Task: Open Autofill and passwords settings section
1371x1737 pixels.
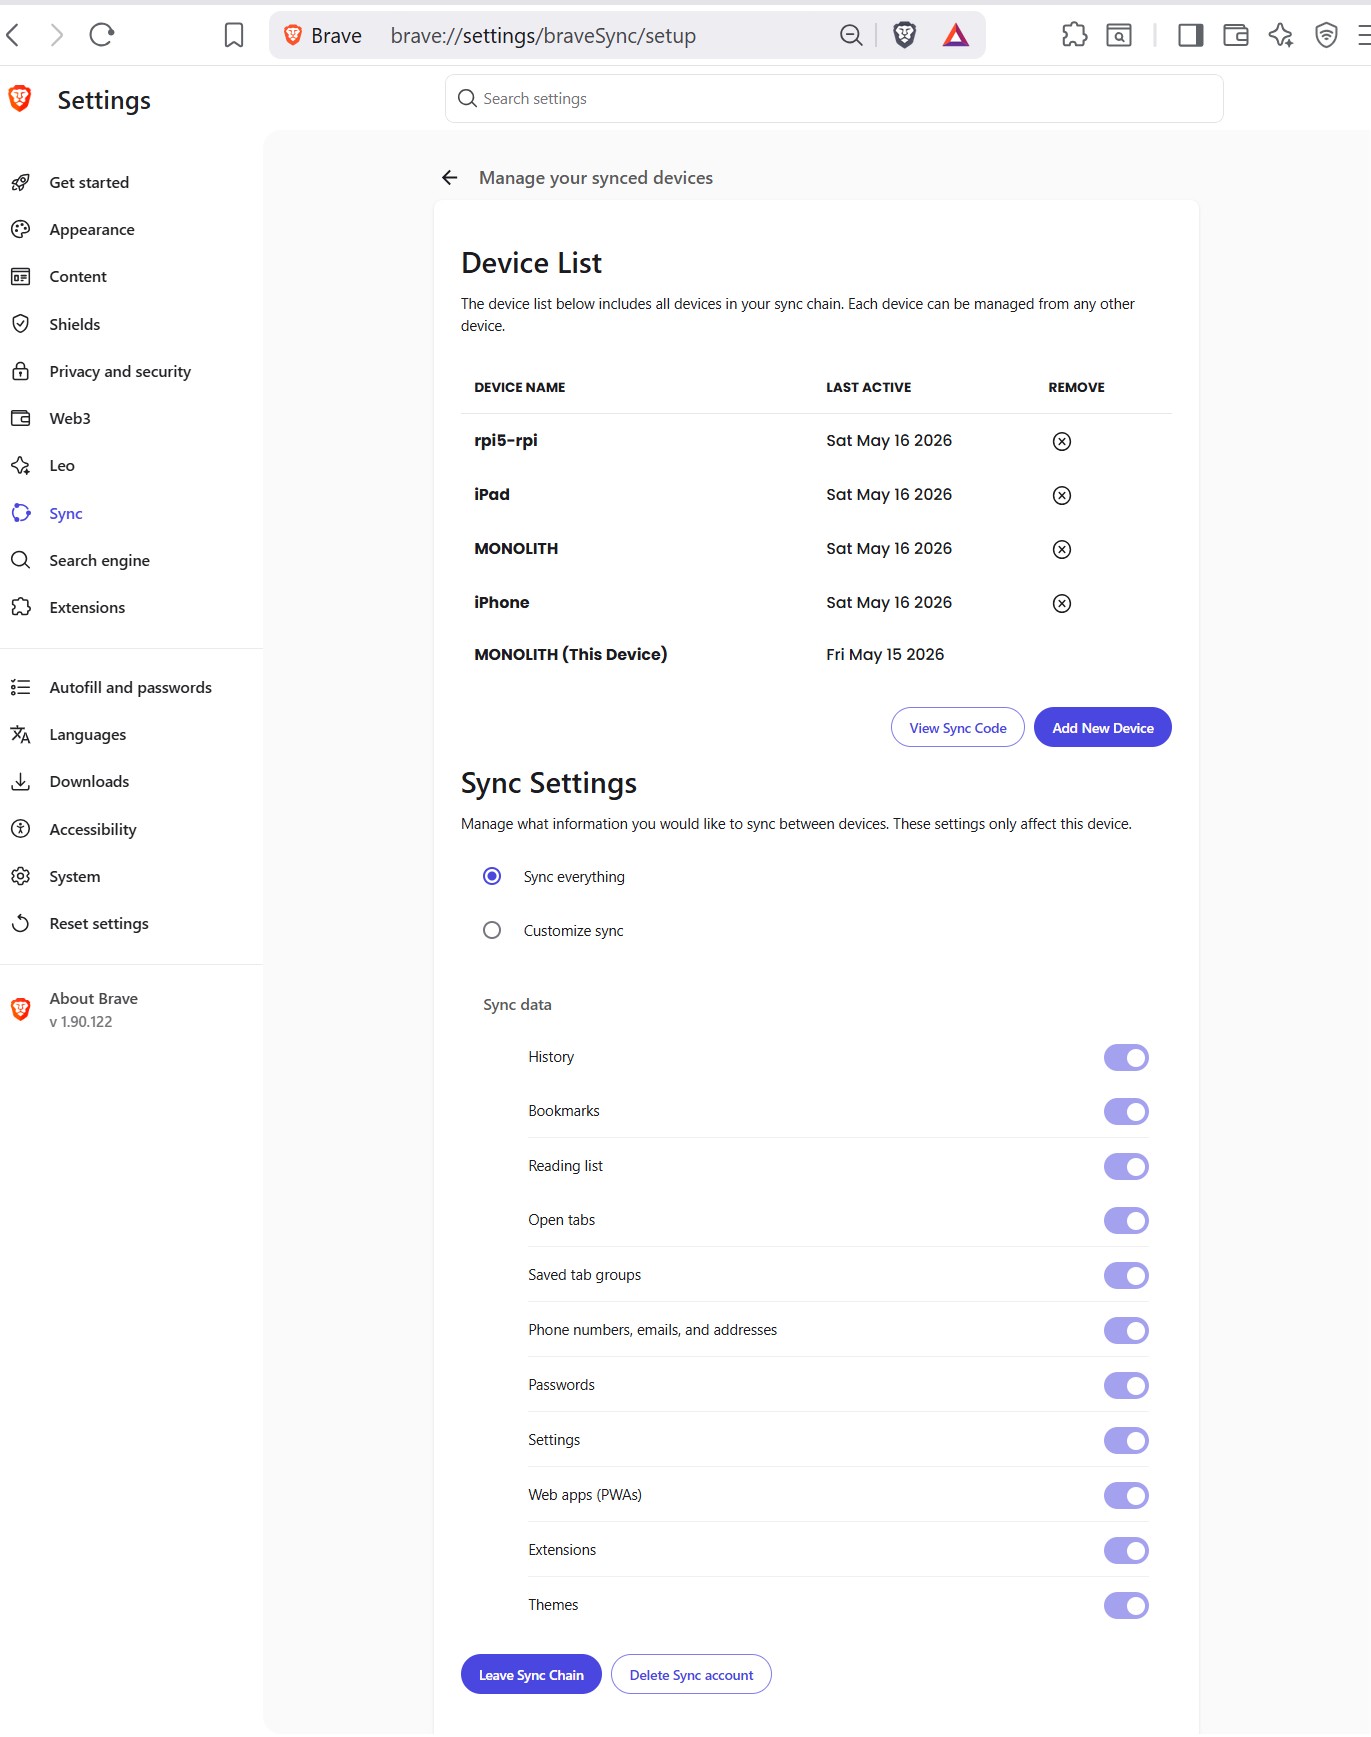Action: pyautogui.click(x=130, y=687)
